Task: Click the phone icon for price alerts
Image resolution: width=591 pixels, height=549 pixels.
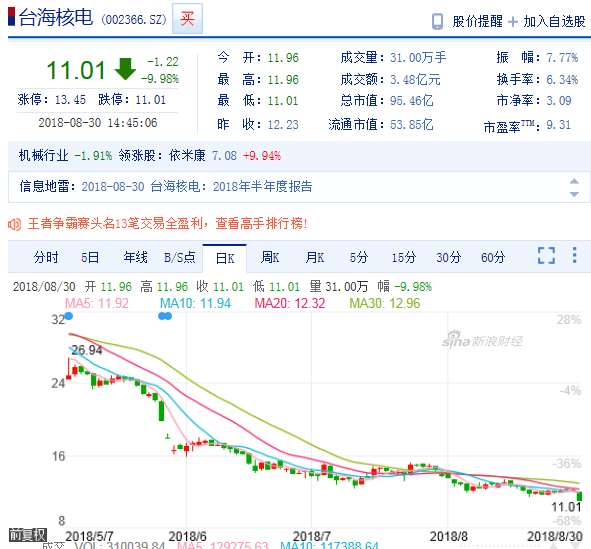Action: (437, 21)
